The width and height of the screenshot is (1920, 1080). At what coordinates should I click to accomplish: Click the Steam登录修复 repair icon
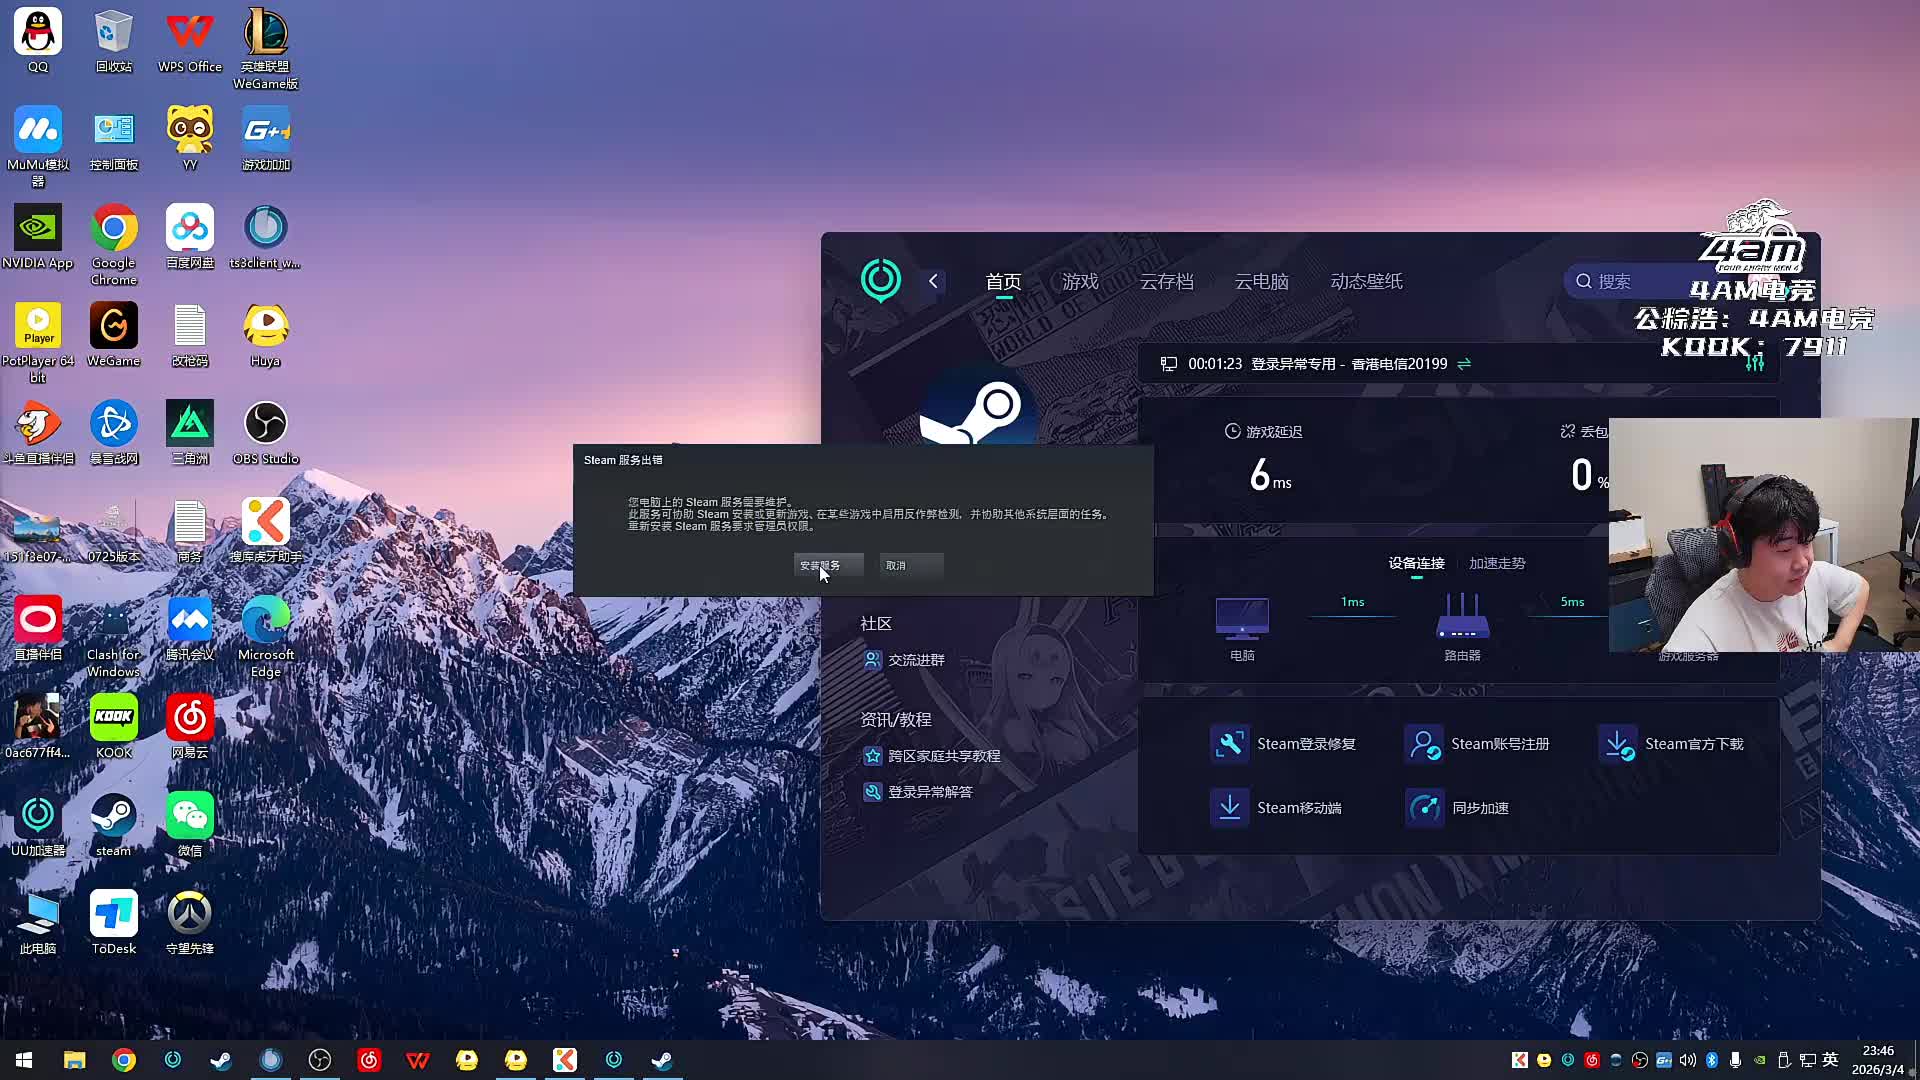1230,744
